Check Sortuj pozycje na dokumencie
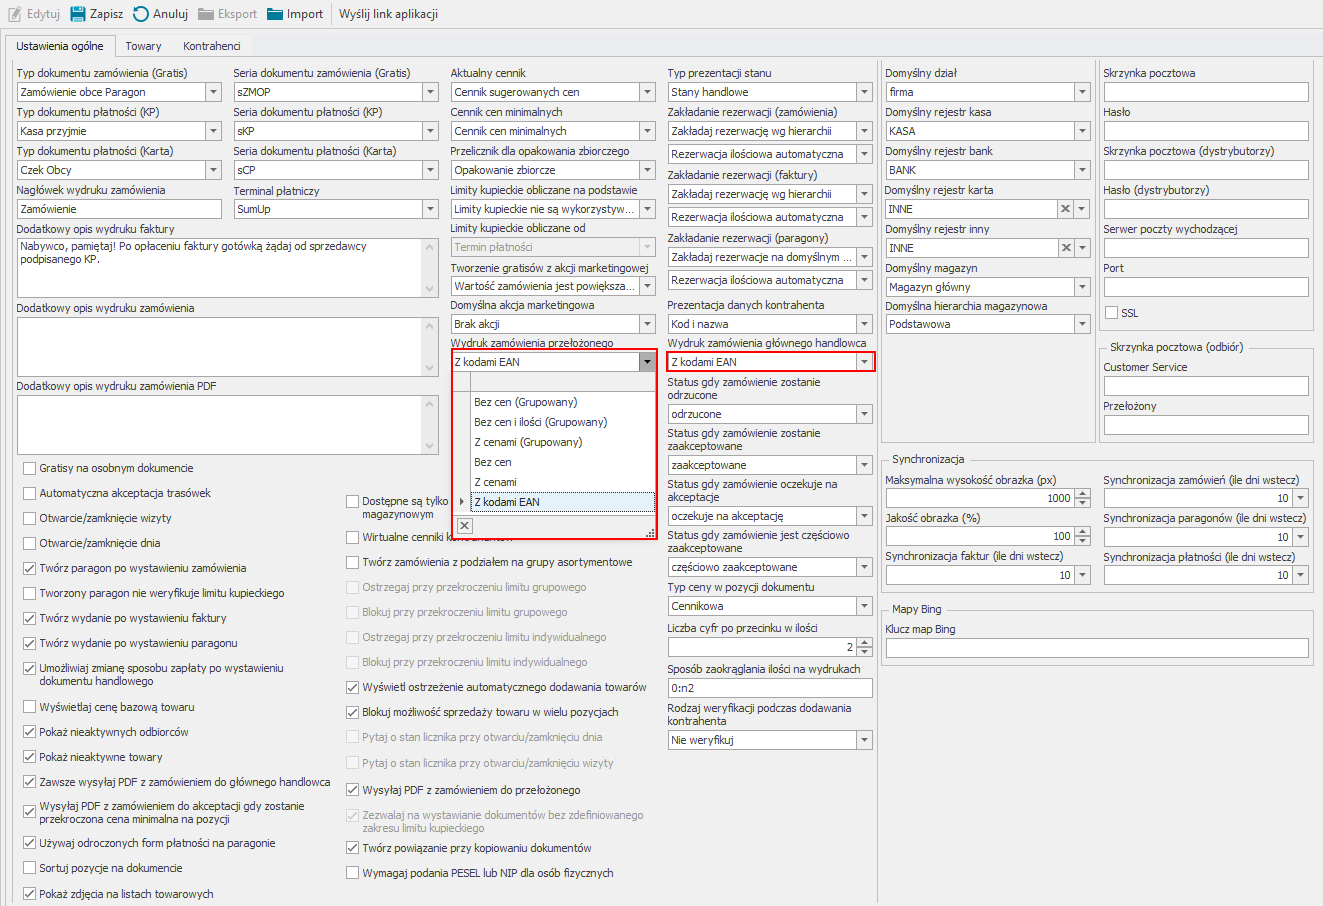 29,868
